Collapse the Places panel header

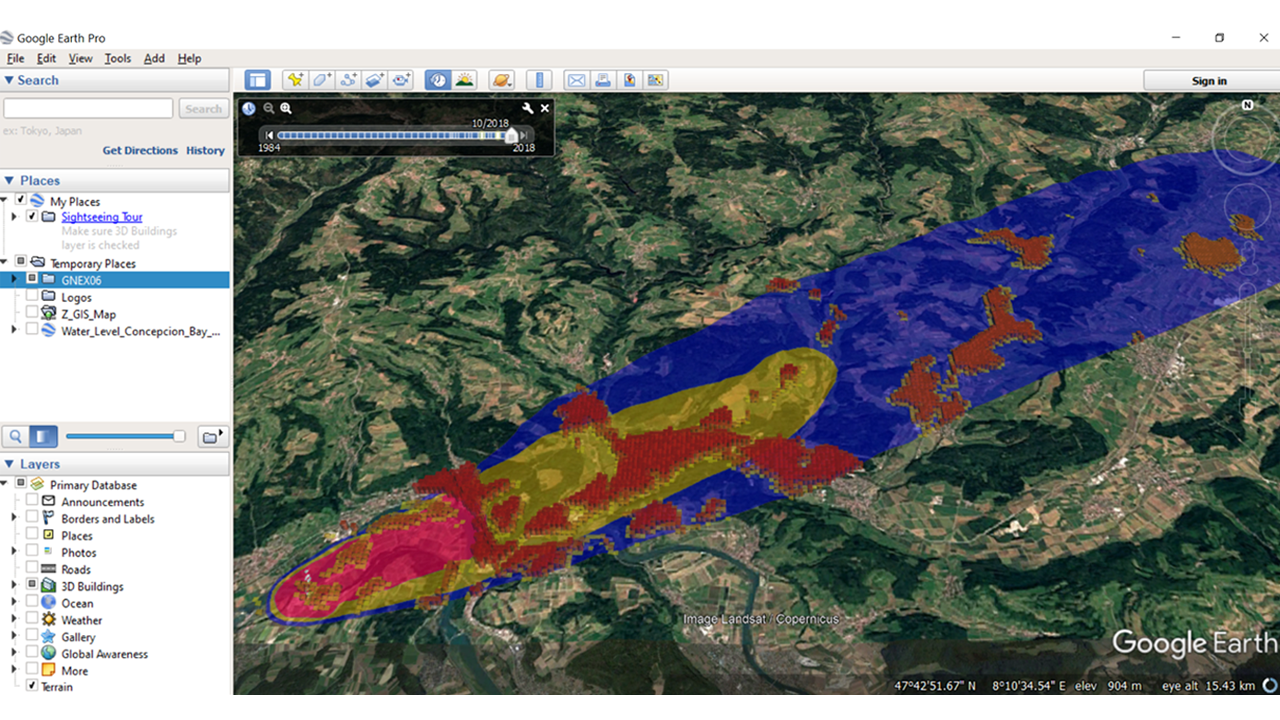click(115, 180)
